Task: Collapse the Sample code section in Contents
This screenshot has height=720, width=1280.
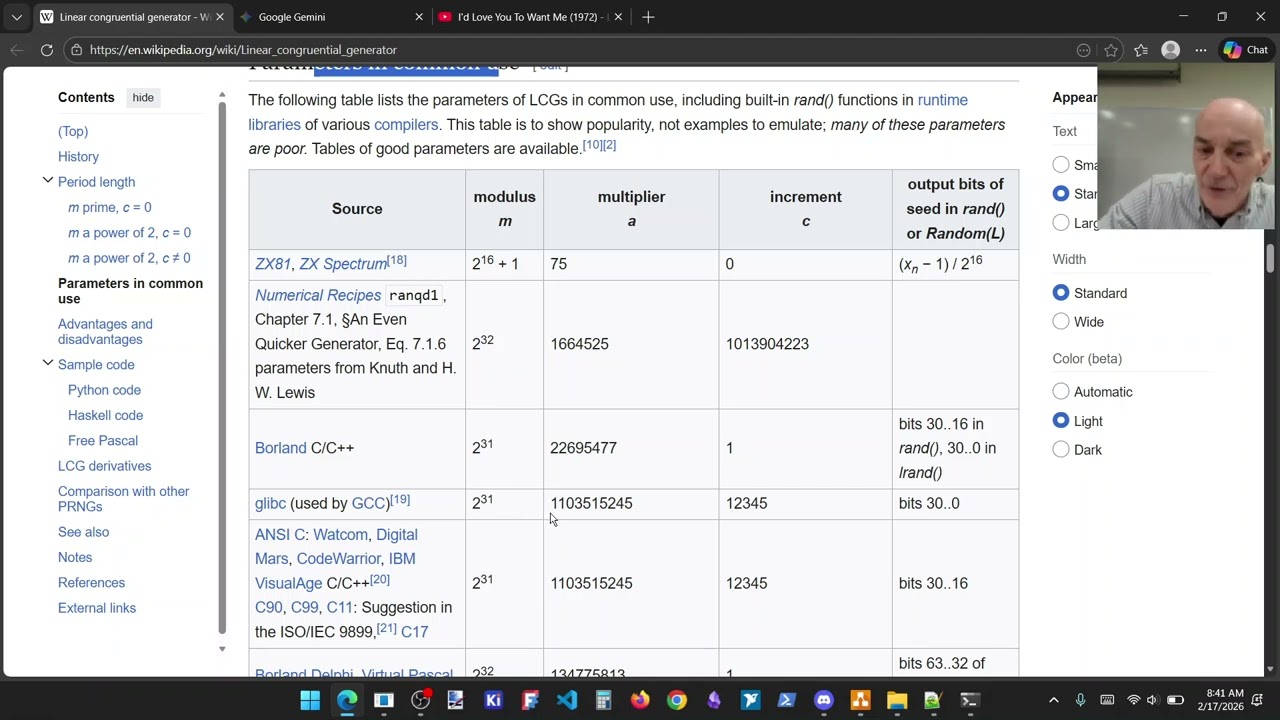Action: 47,364
